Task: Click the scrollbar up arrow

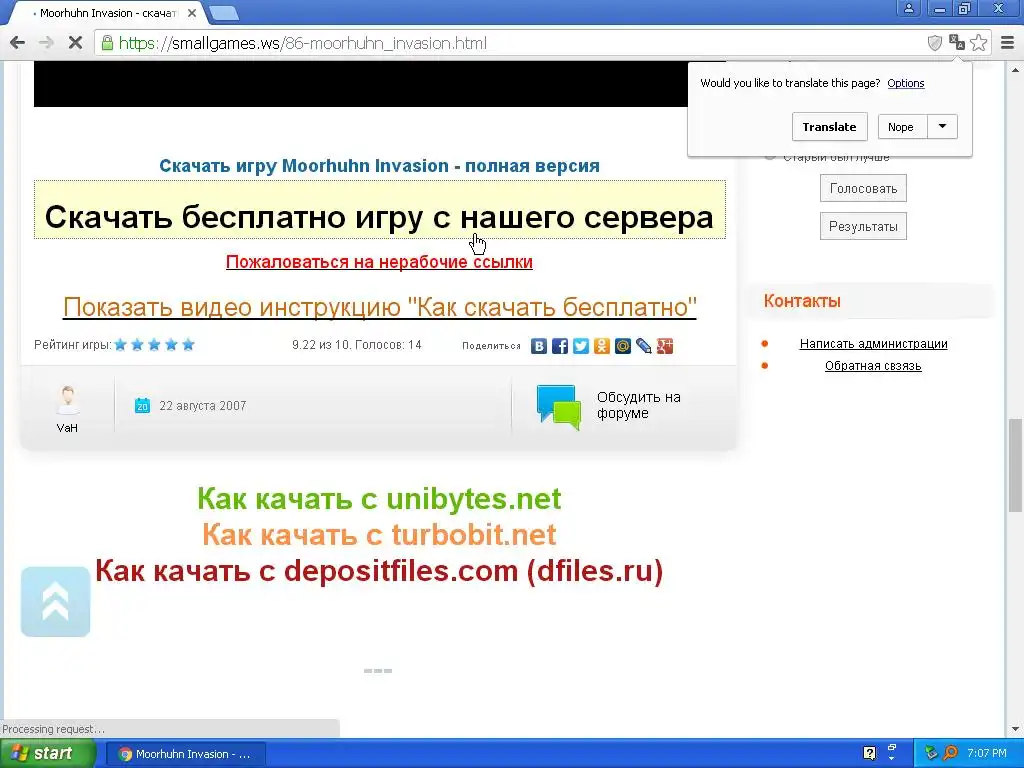Action: click(1016, 69)
